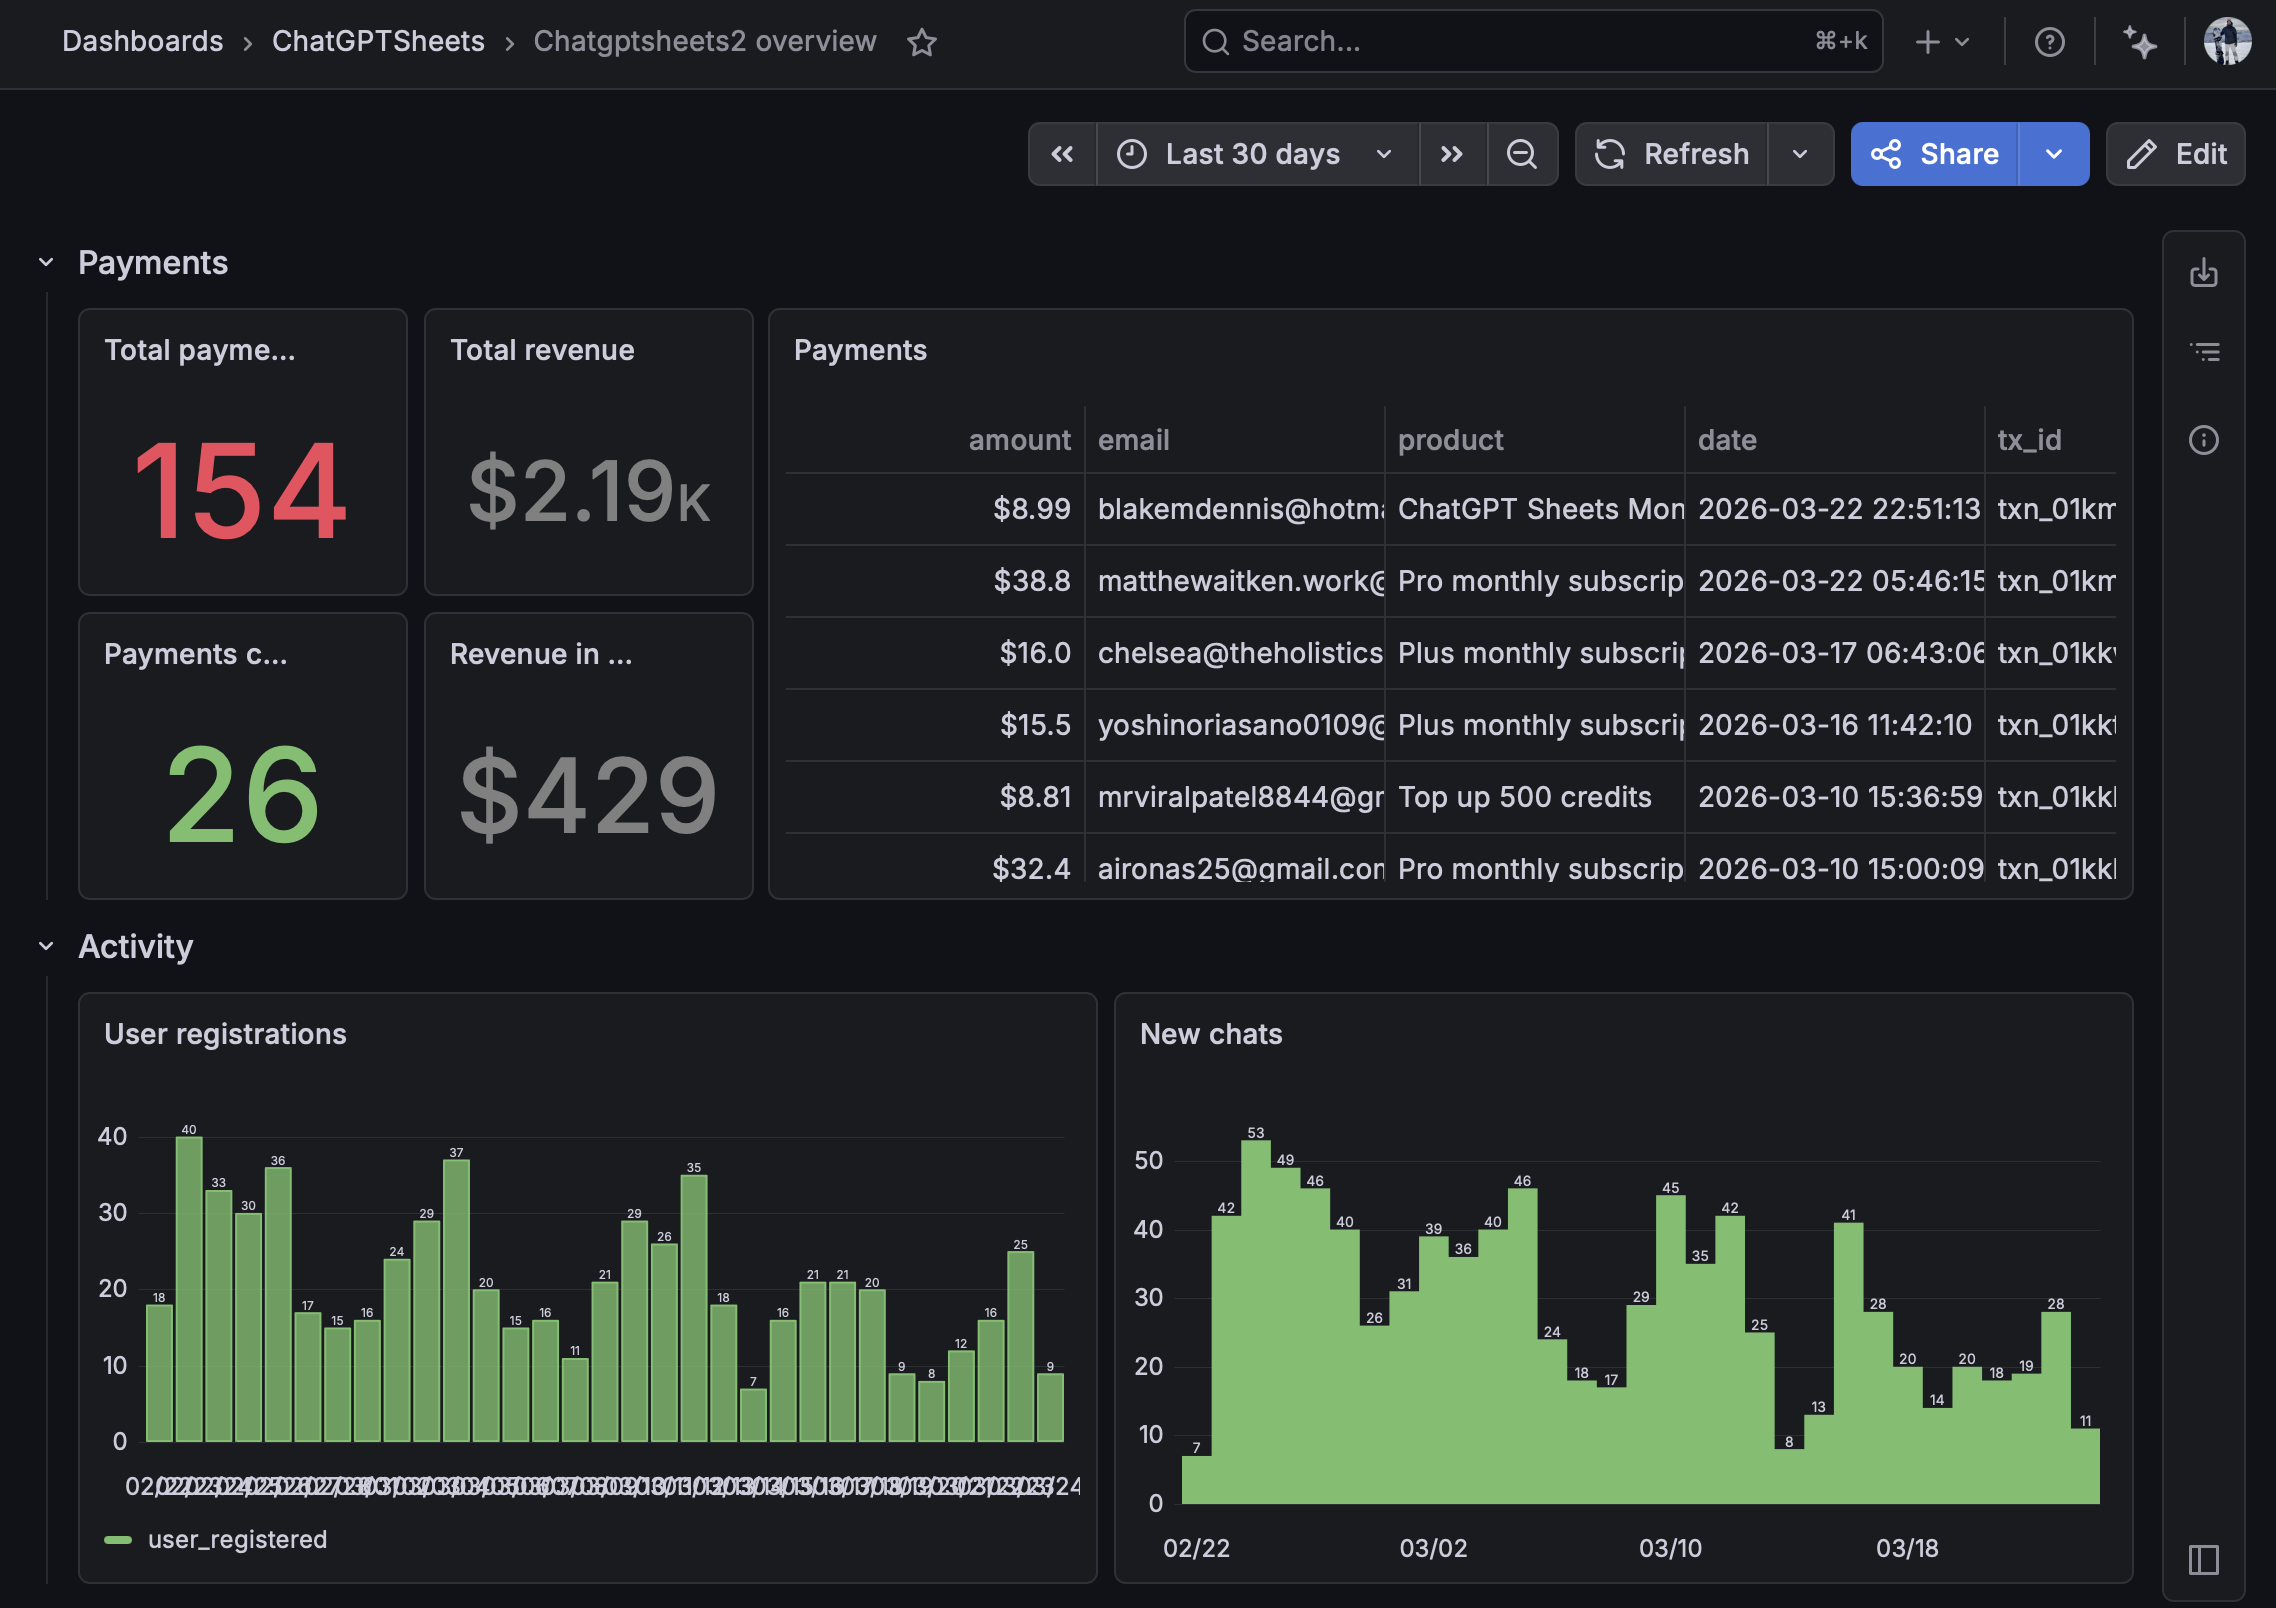Shift time range forward with double arrows
The height and width of the screenshot is (1608, 2276).
pos(1451,154)
